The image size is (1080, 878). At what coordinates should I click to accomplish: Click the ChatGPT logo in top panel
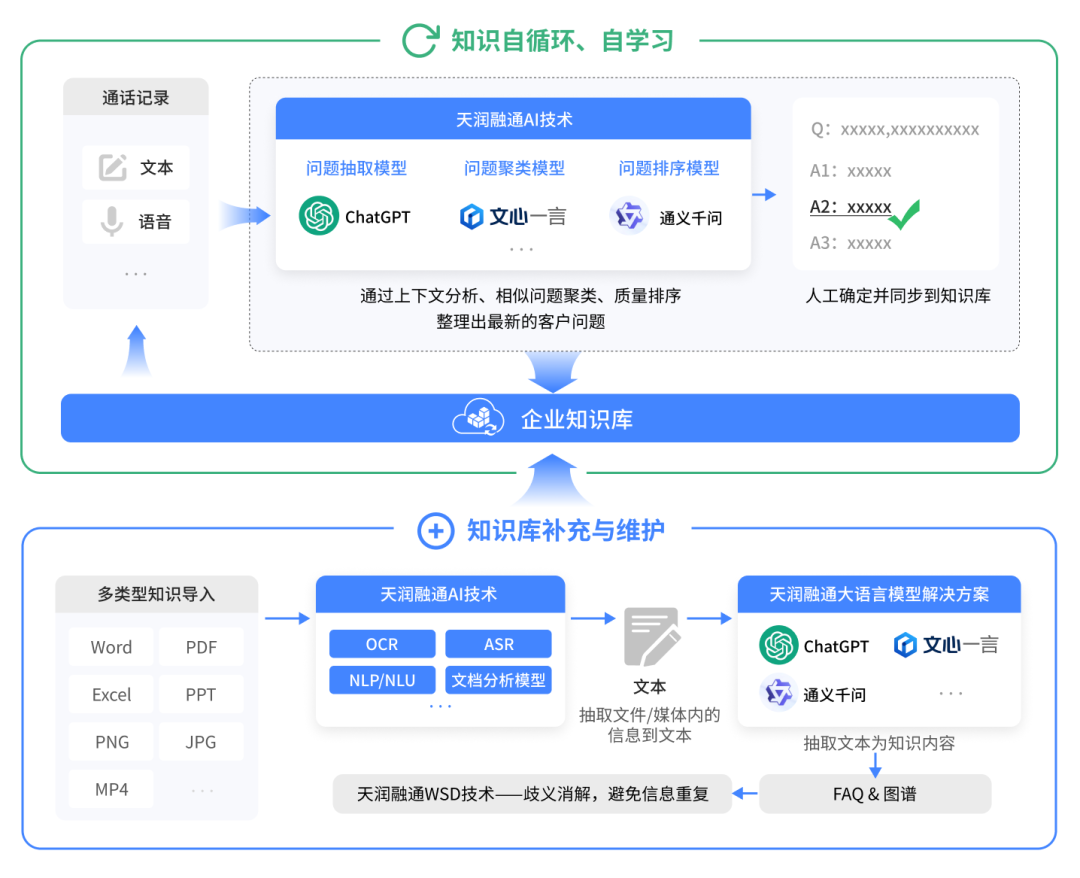[x=318, y=216]
